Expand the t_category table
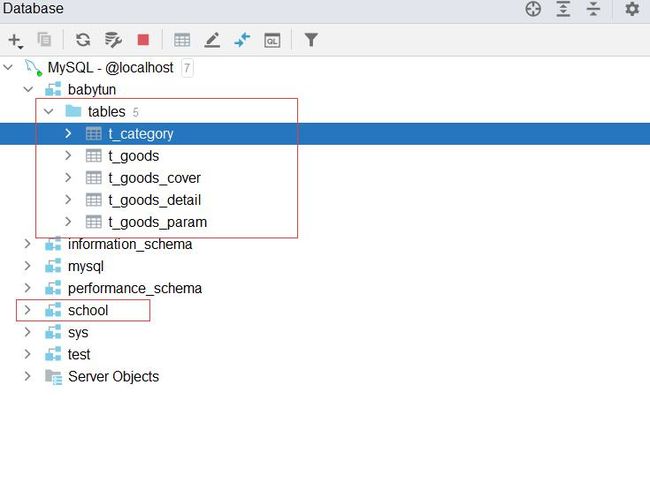650x498 pixels. (x=68, y=133)
